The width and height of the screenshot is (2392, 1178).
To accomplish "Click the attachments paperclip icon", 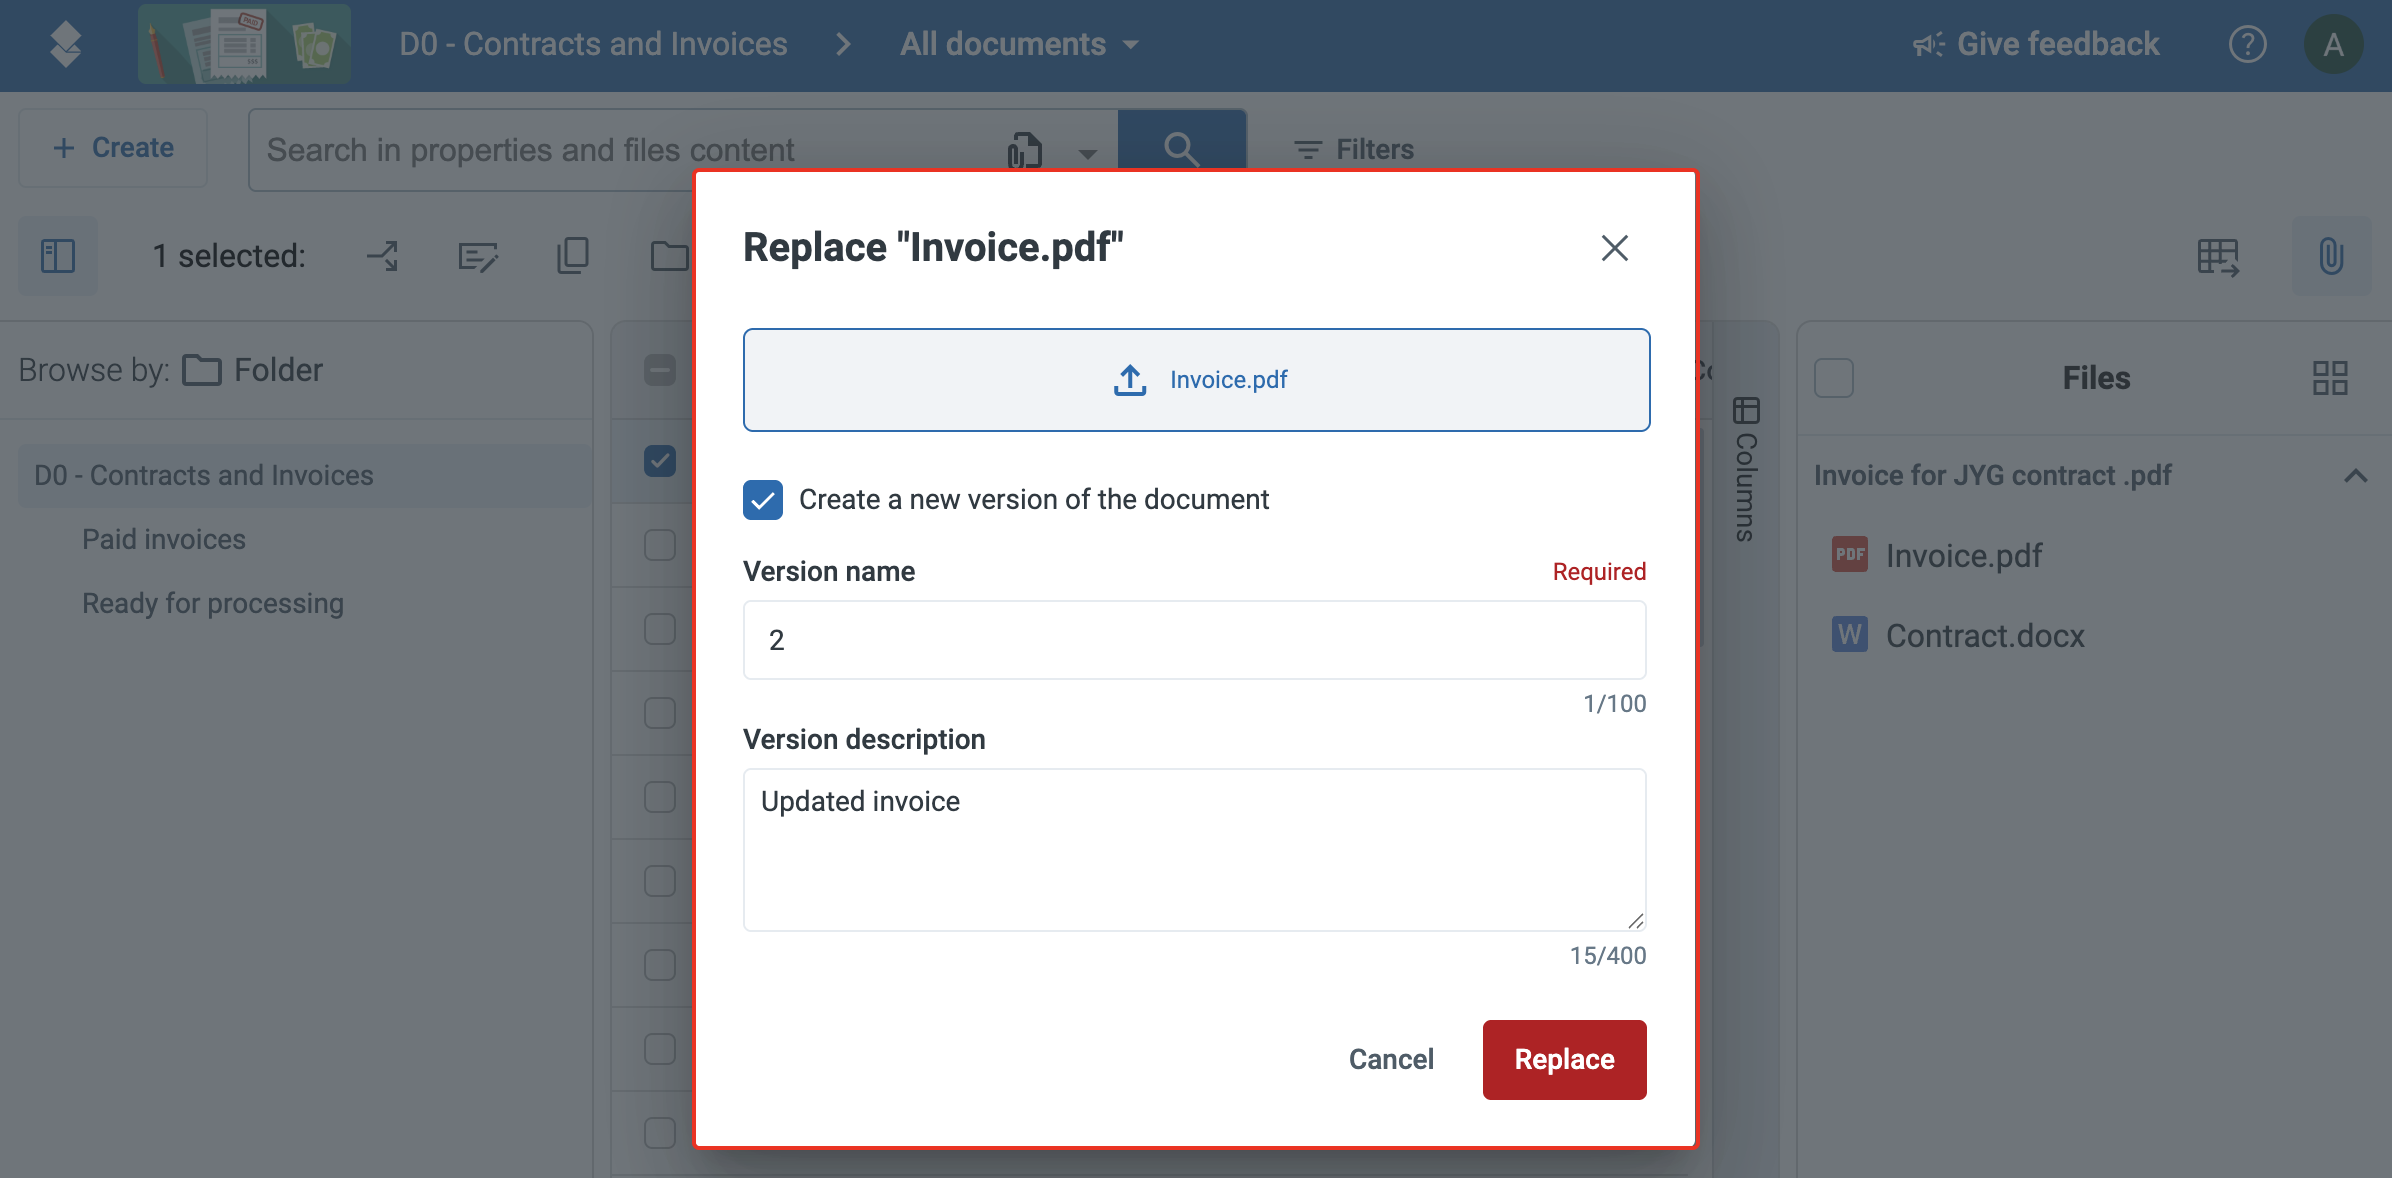I will (x=2331, y=256).
